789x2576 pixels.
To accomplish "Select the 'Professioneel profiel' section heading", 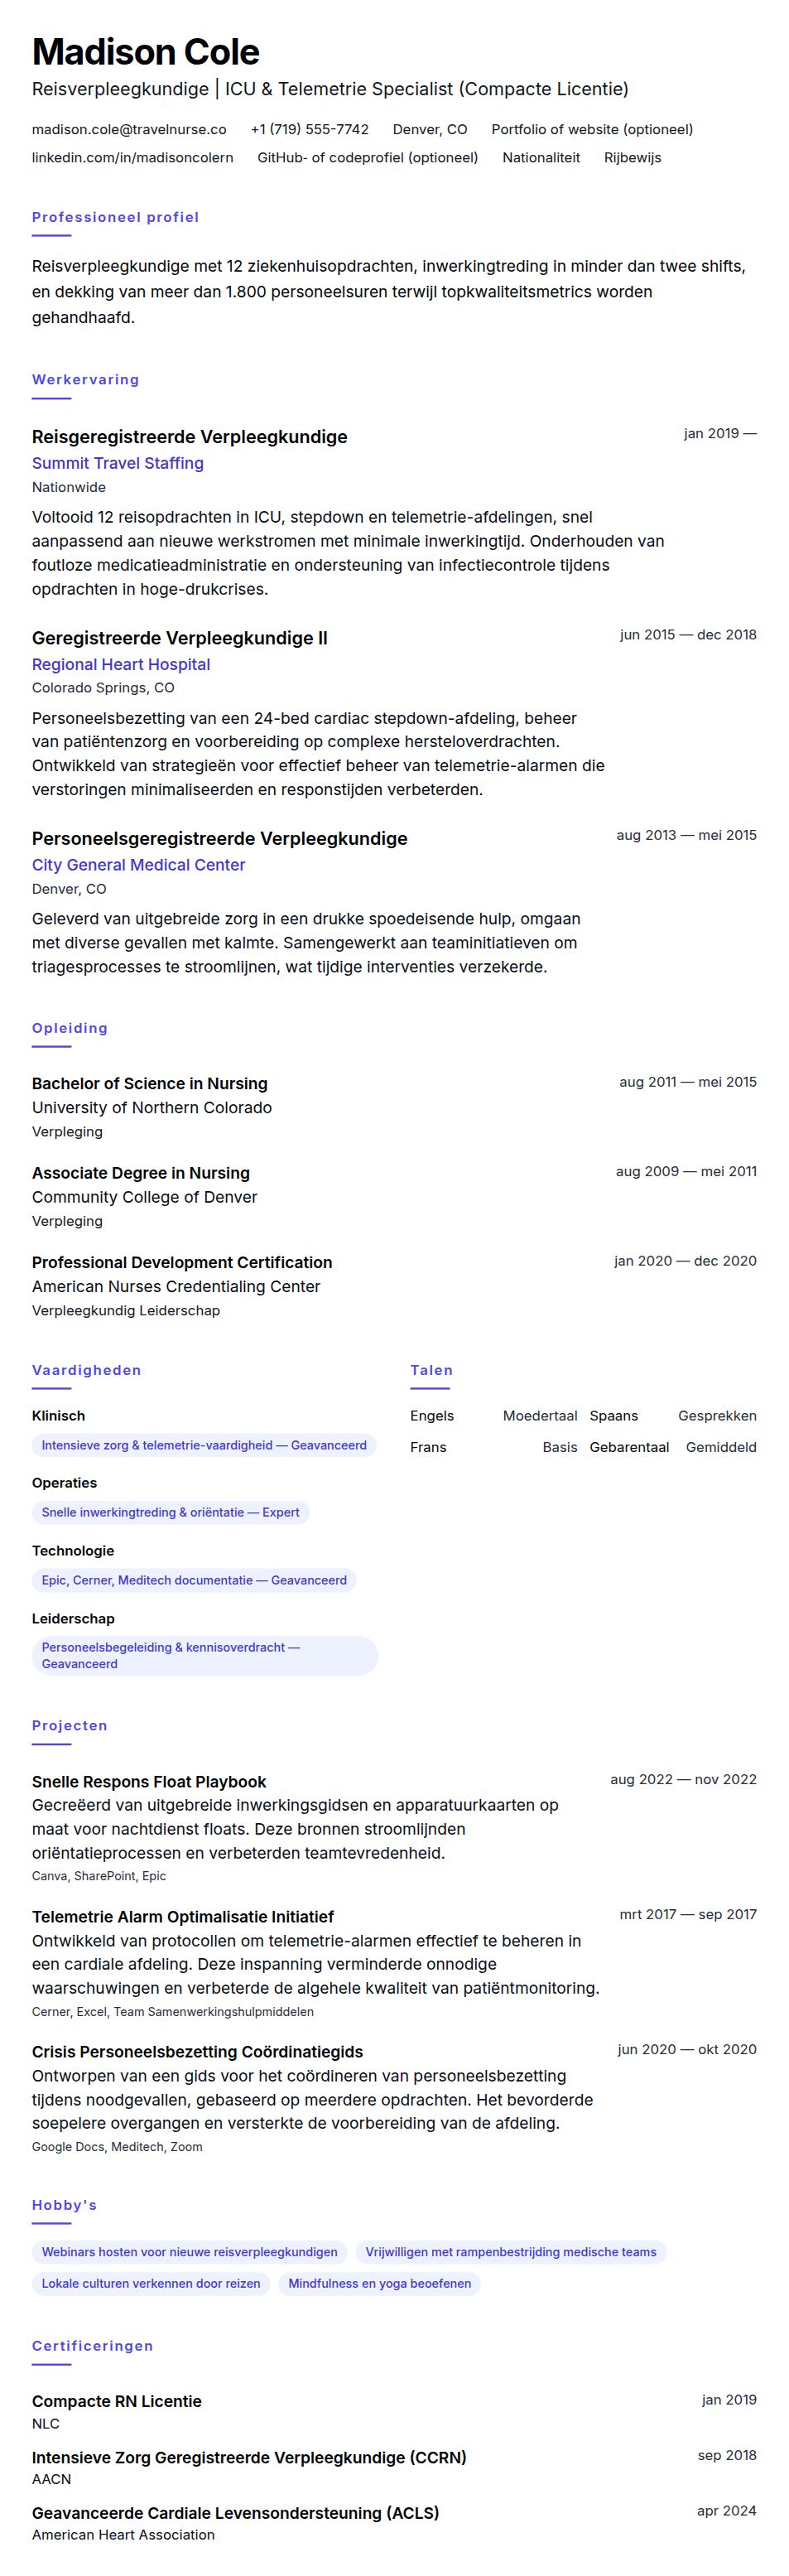I will 115,217.
